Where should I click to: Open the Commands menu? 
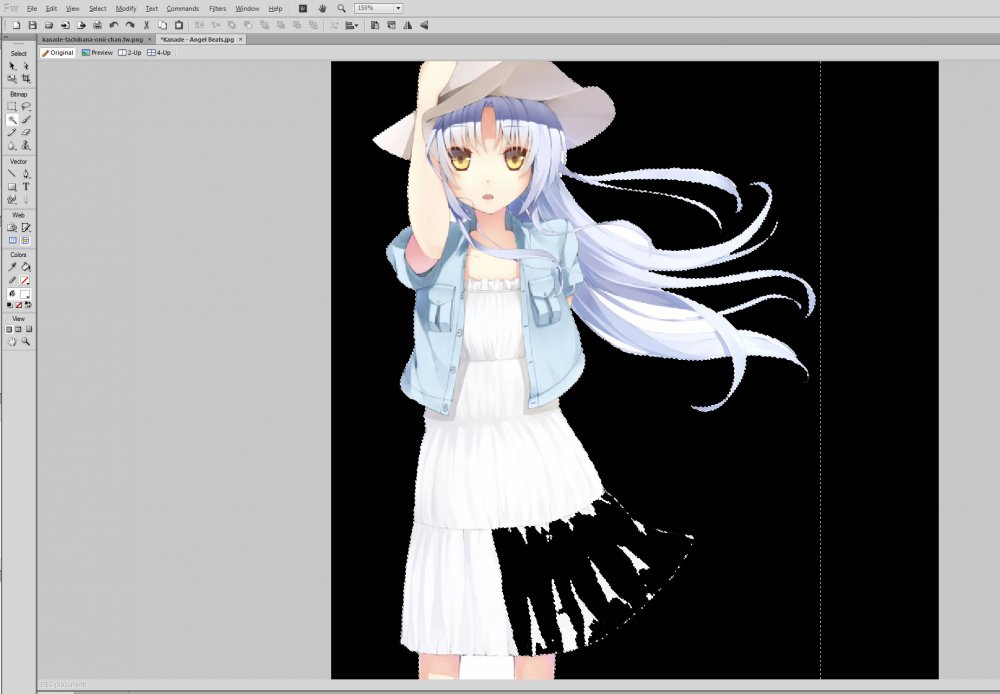click(183, 9)
